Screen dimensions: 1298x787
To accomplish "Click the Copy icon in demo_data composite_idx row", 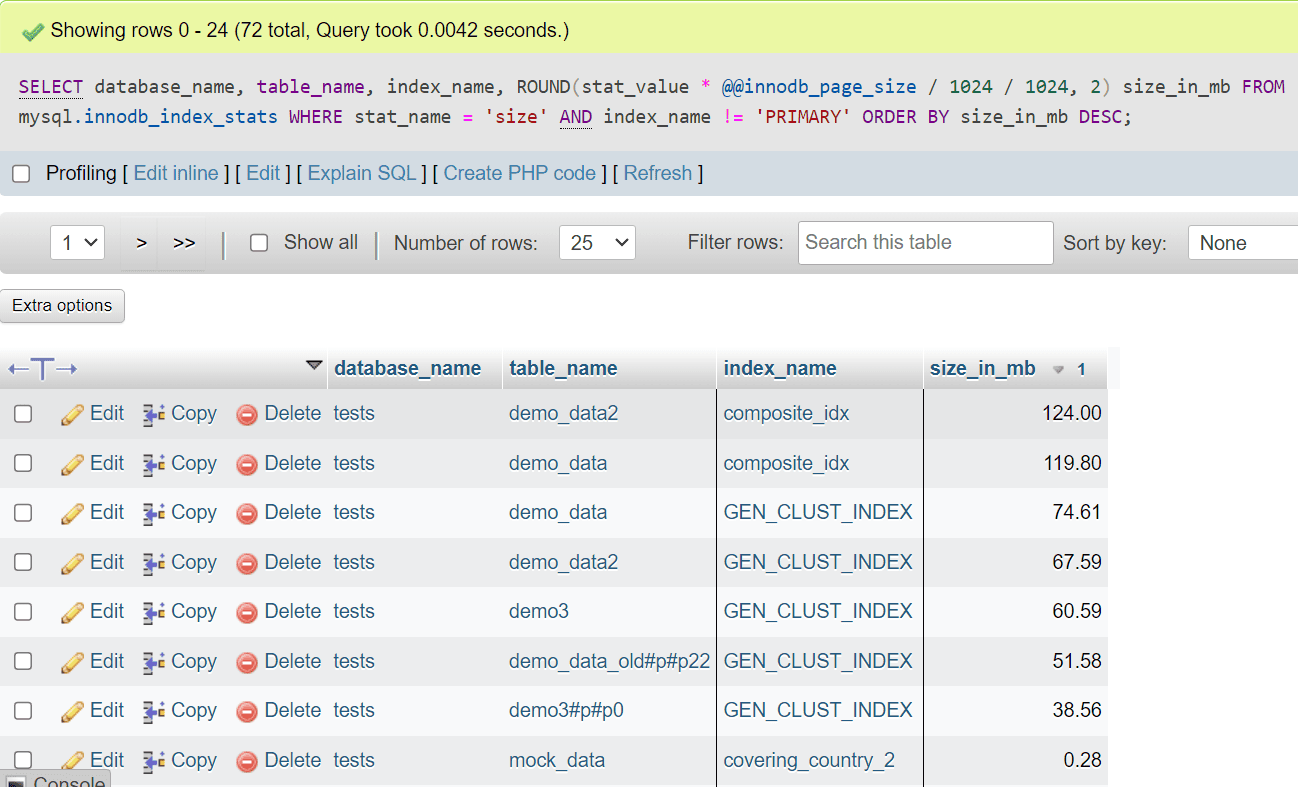I will coord(154,464).
